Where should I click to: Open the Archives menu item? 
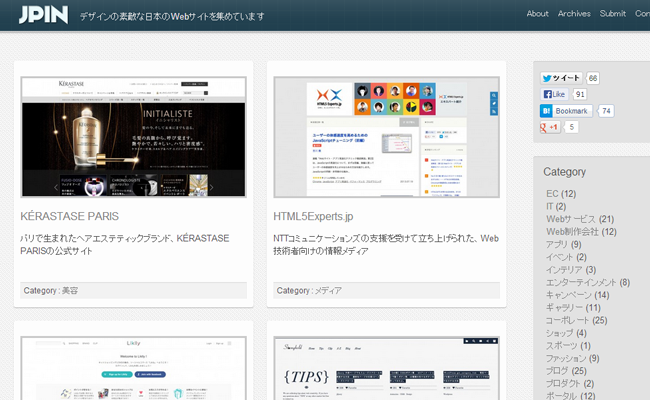[574, 14]
